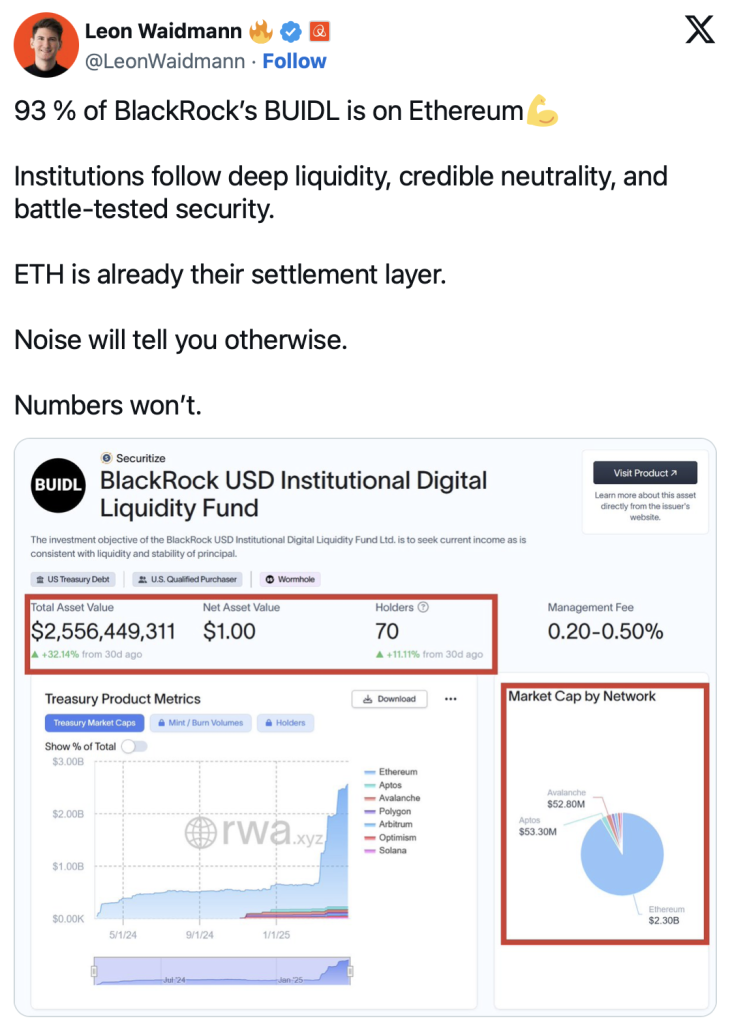Click the Securitize issuer icon
The height and width of the screenshot is (1024, 732).
click(106, 458)
